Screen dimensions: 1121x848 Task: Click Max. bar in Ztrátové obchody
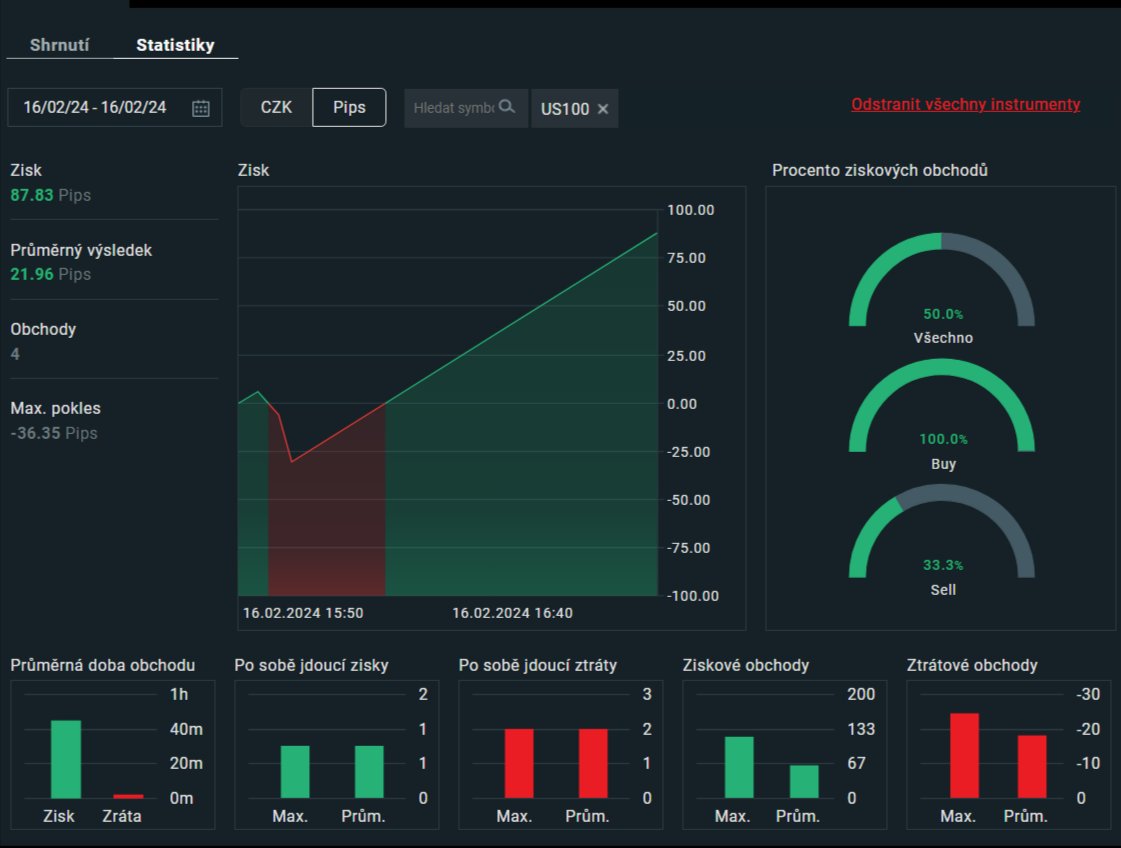[964, 755]
